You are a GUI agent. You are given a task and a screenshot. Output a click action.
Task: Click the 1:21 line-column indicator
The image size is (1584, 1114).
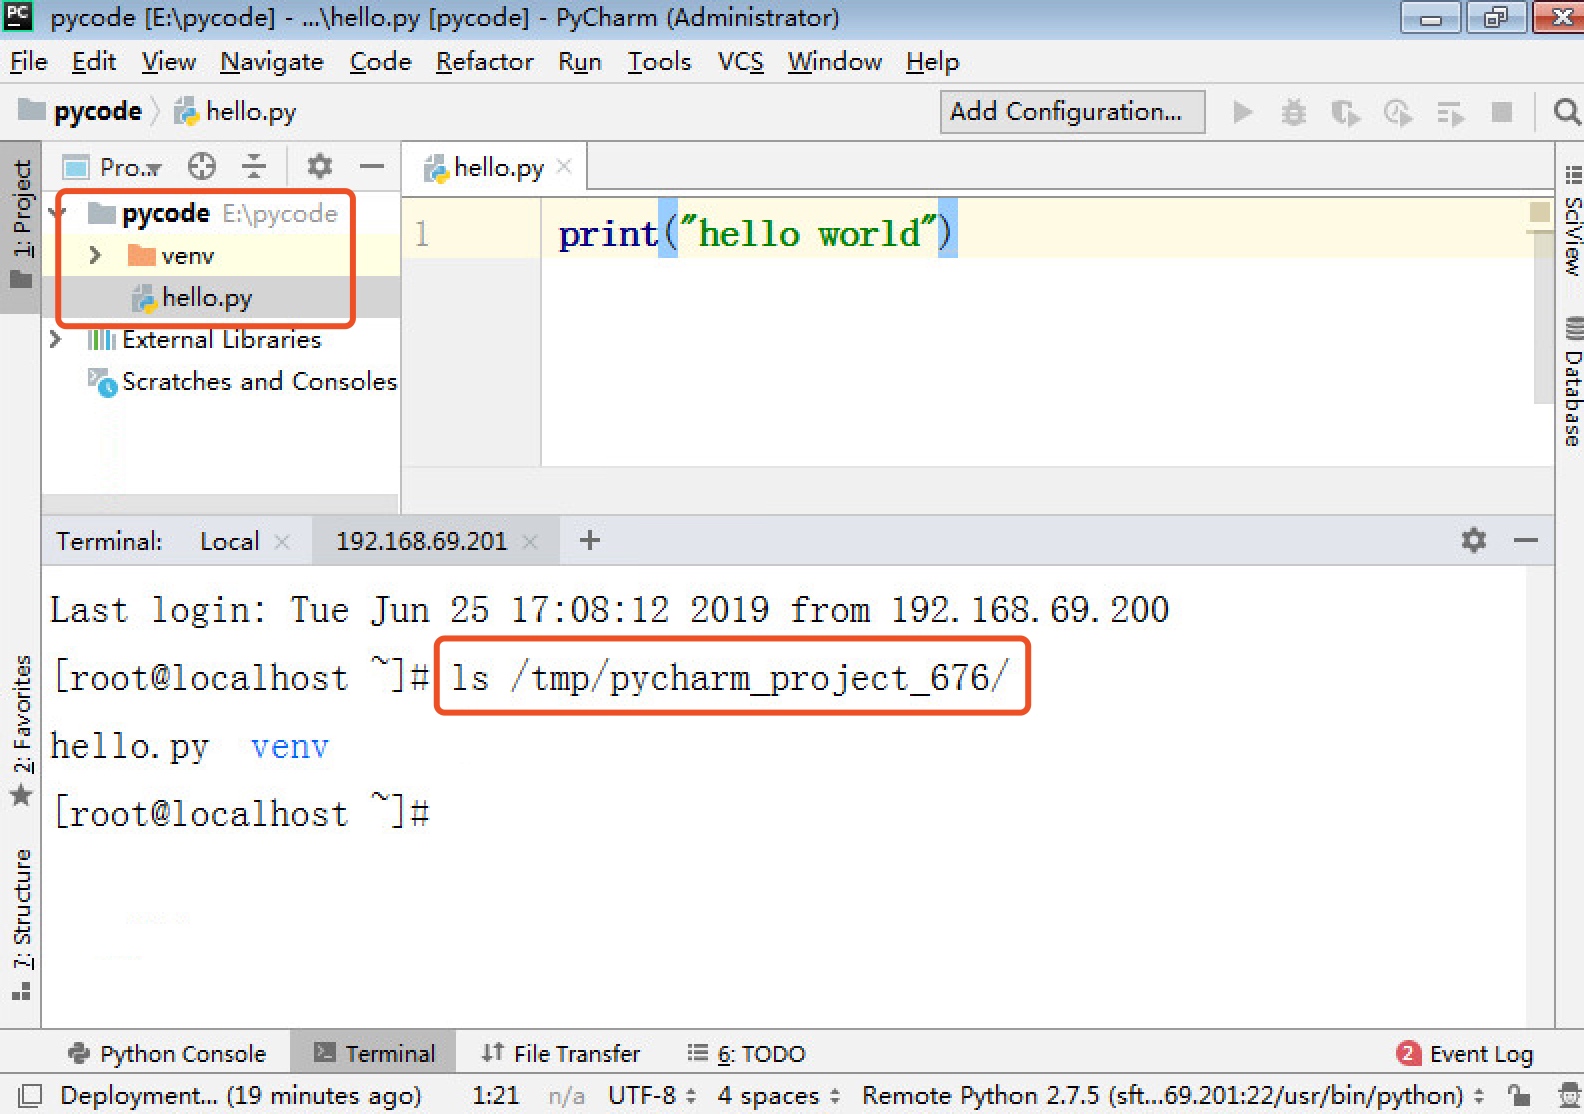click(495, 1096)
